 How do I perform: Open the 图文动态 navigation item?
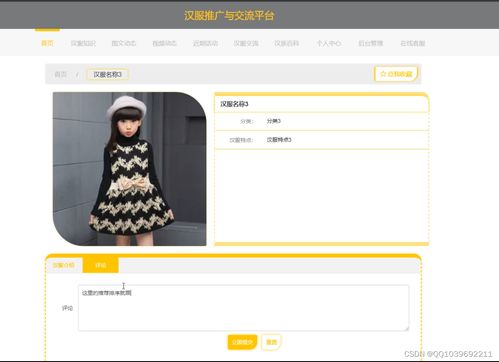[x=124, y=43]
